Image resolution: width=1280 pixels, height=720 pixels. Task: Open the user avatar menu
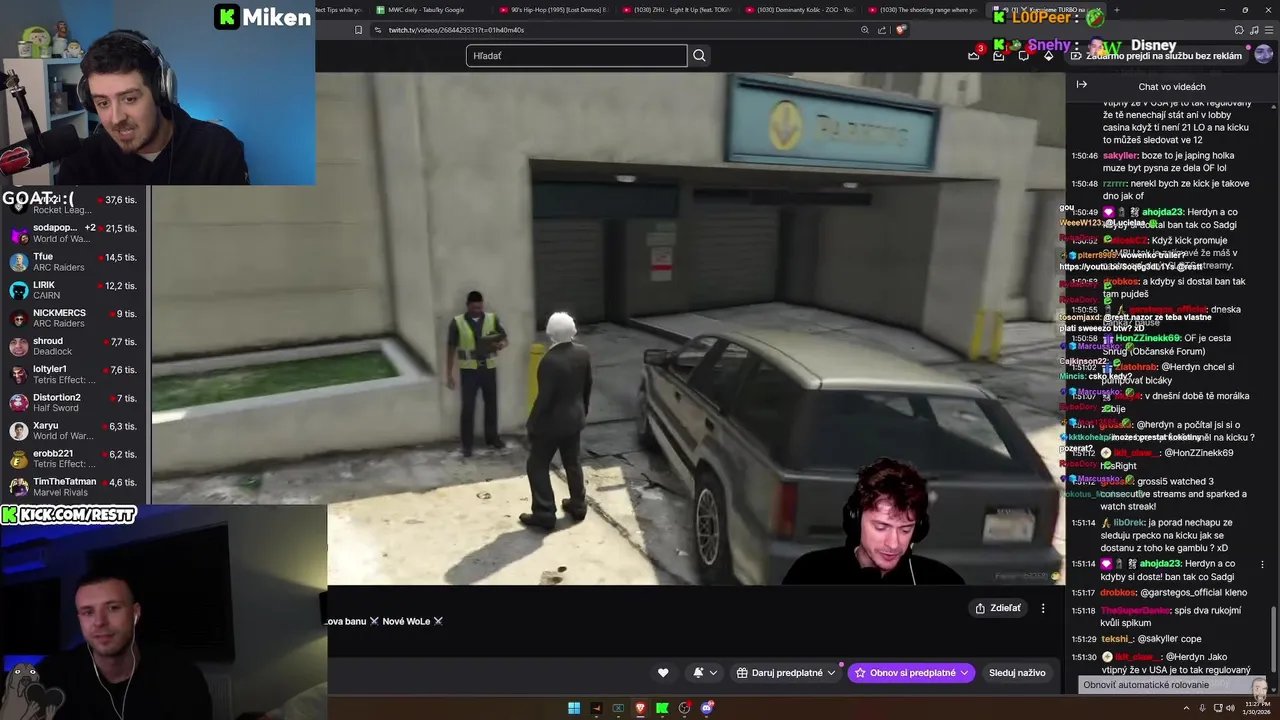1263,55
